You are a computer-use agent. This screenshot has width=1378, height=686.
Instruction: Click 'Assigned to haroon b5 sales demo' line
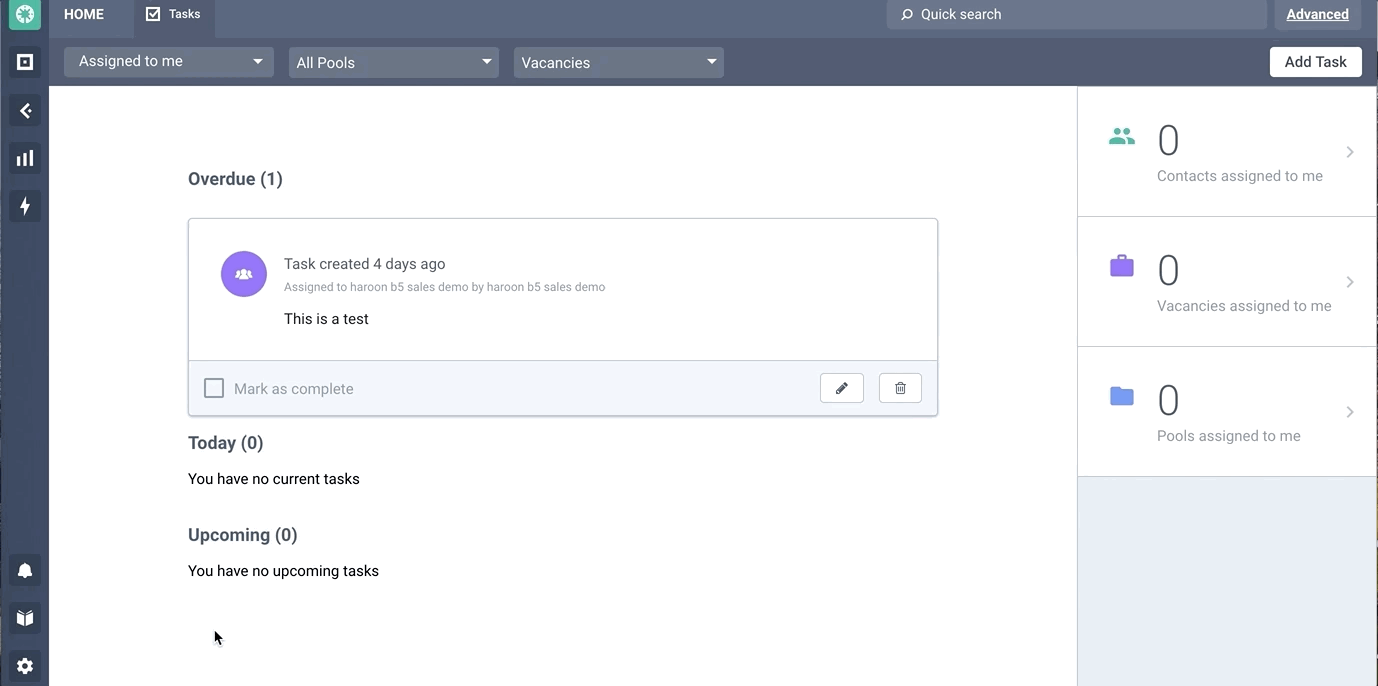(445, 287)
